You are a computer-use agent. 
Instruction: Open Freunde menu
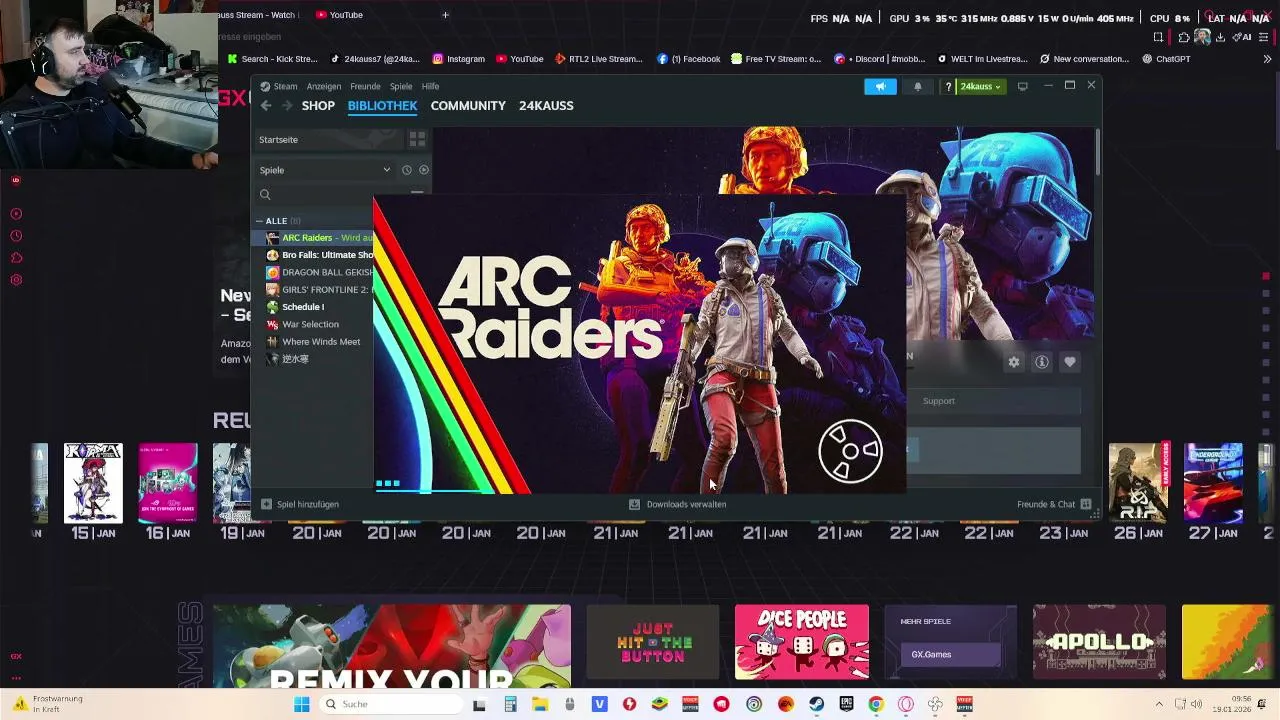coord(365,86)
